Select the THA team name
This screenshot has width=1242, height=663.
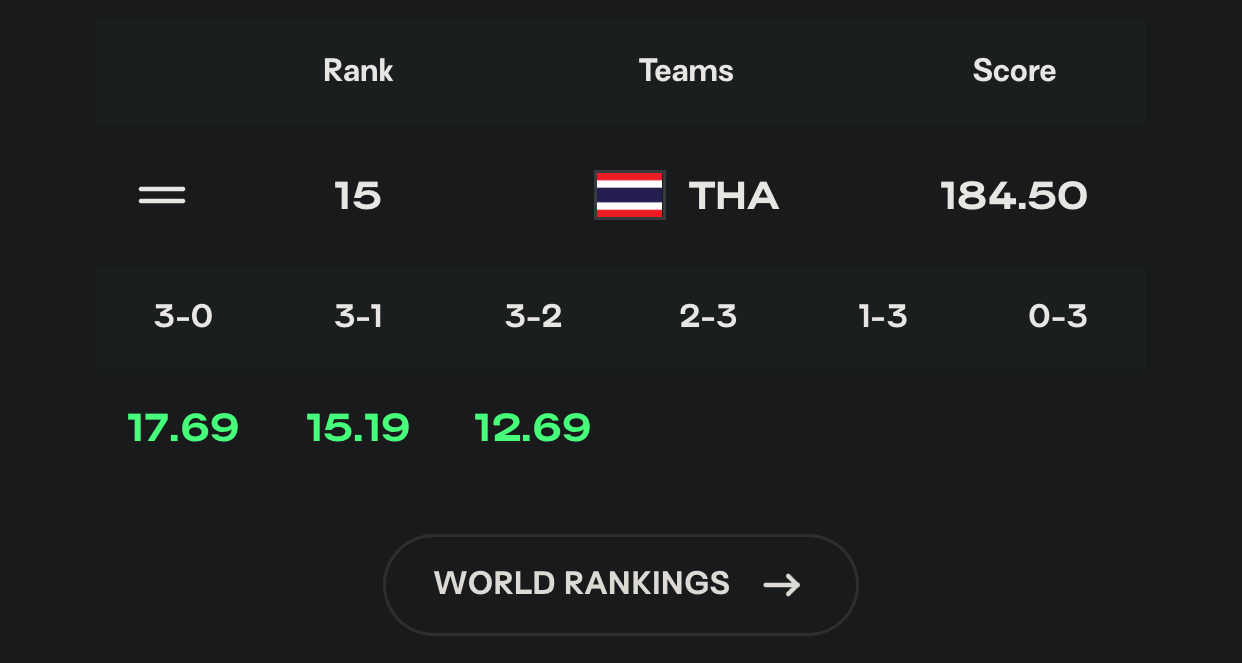click(734, 196)
